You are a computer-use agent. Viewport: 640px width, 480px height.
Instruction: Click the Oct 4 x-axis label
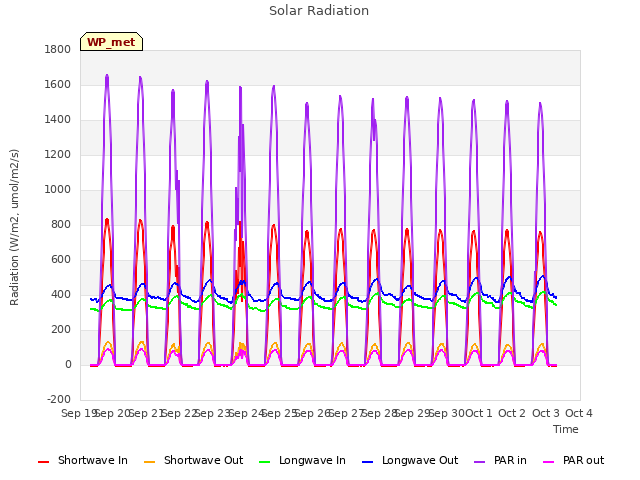(579, 413)
